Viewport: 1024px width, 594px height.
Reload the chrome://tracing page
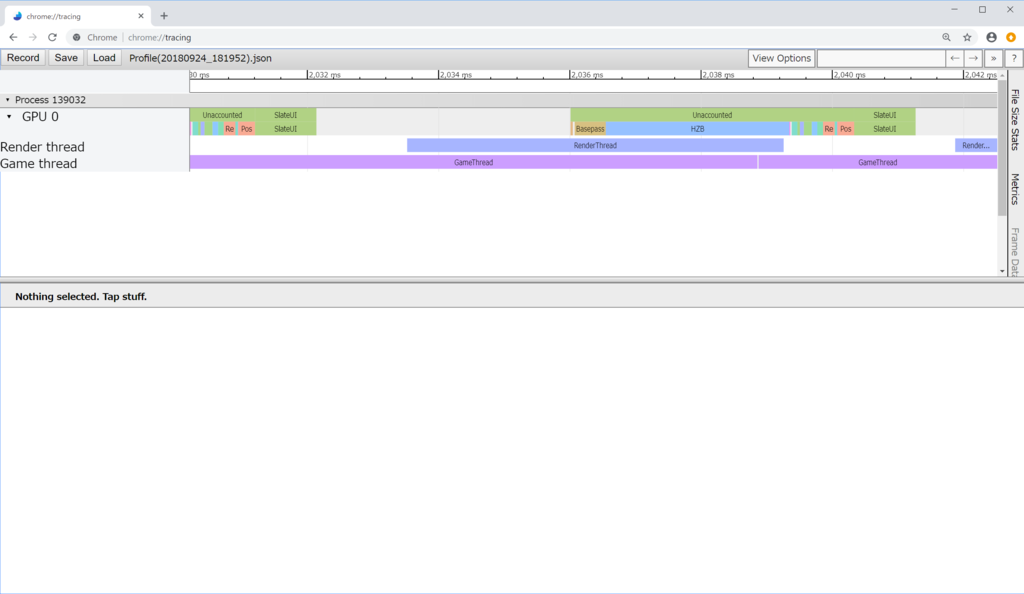[52, 37]
